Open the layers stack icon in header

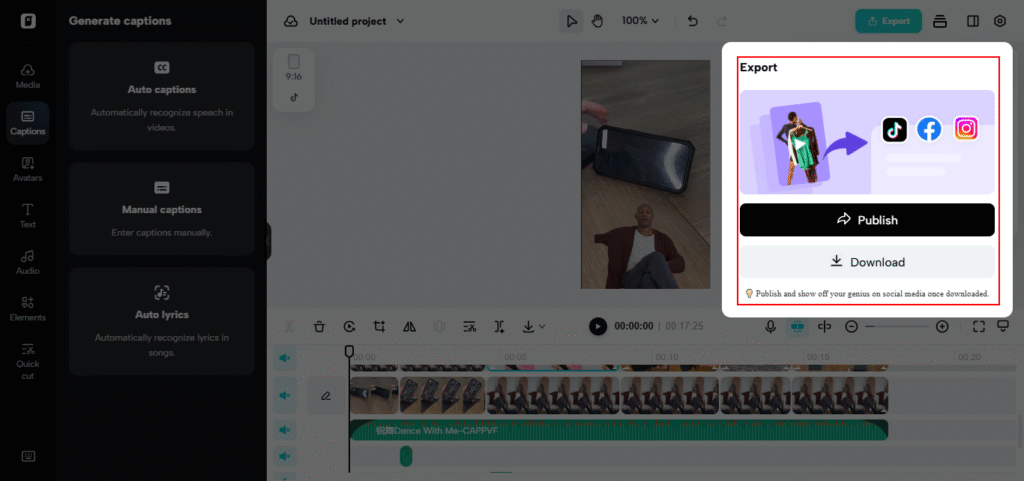940,21
